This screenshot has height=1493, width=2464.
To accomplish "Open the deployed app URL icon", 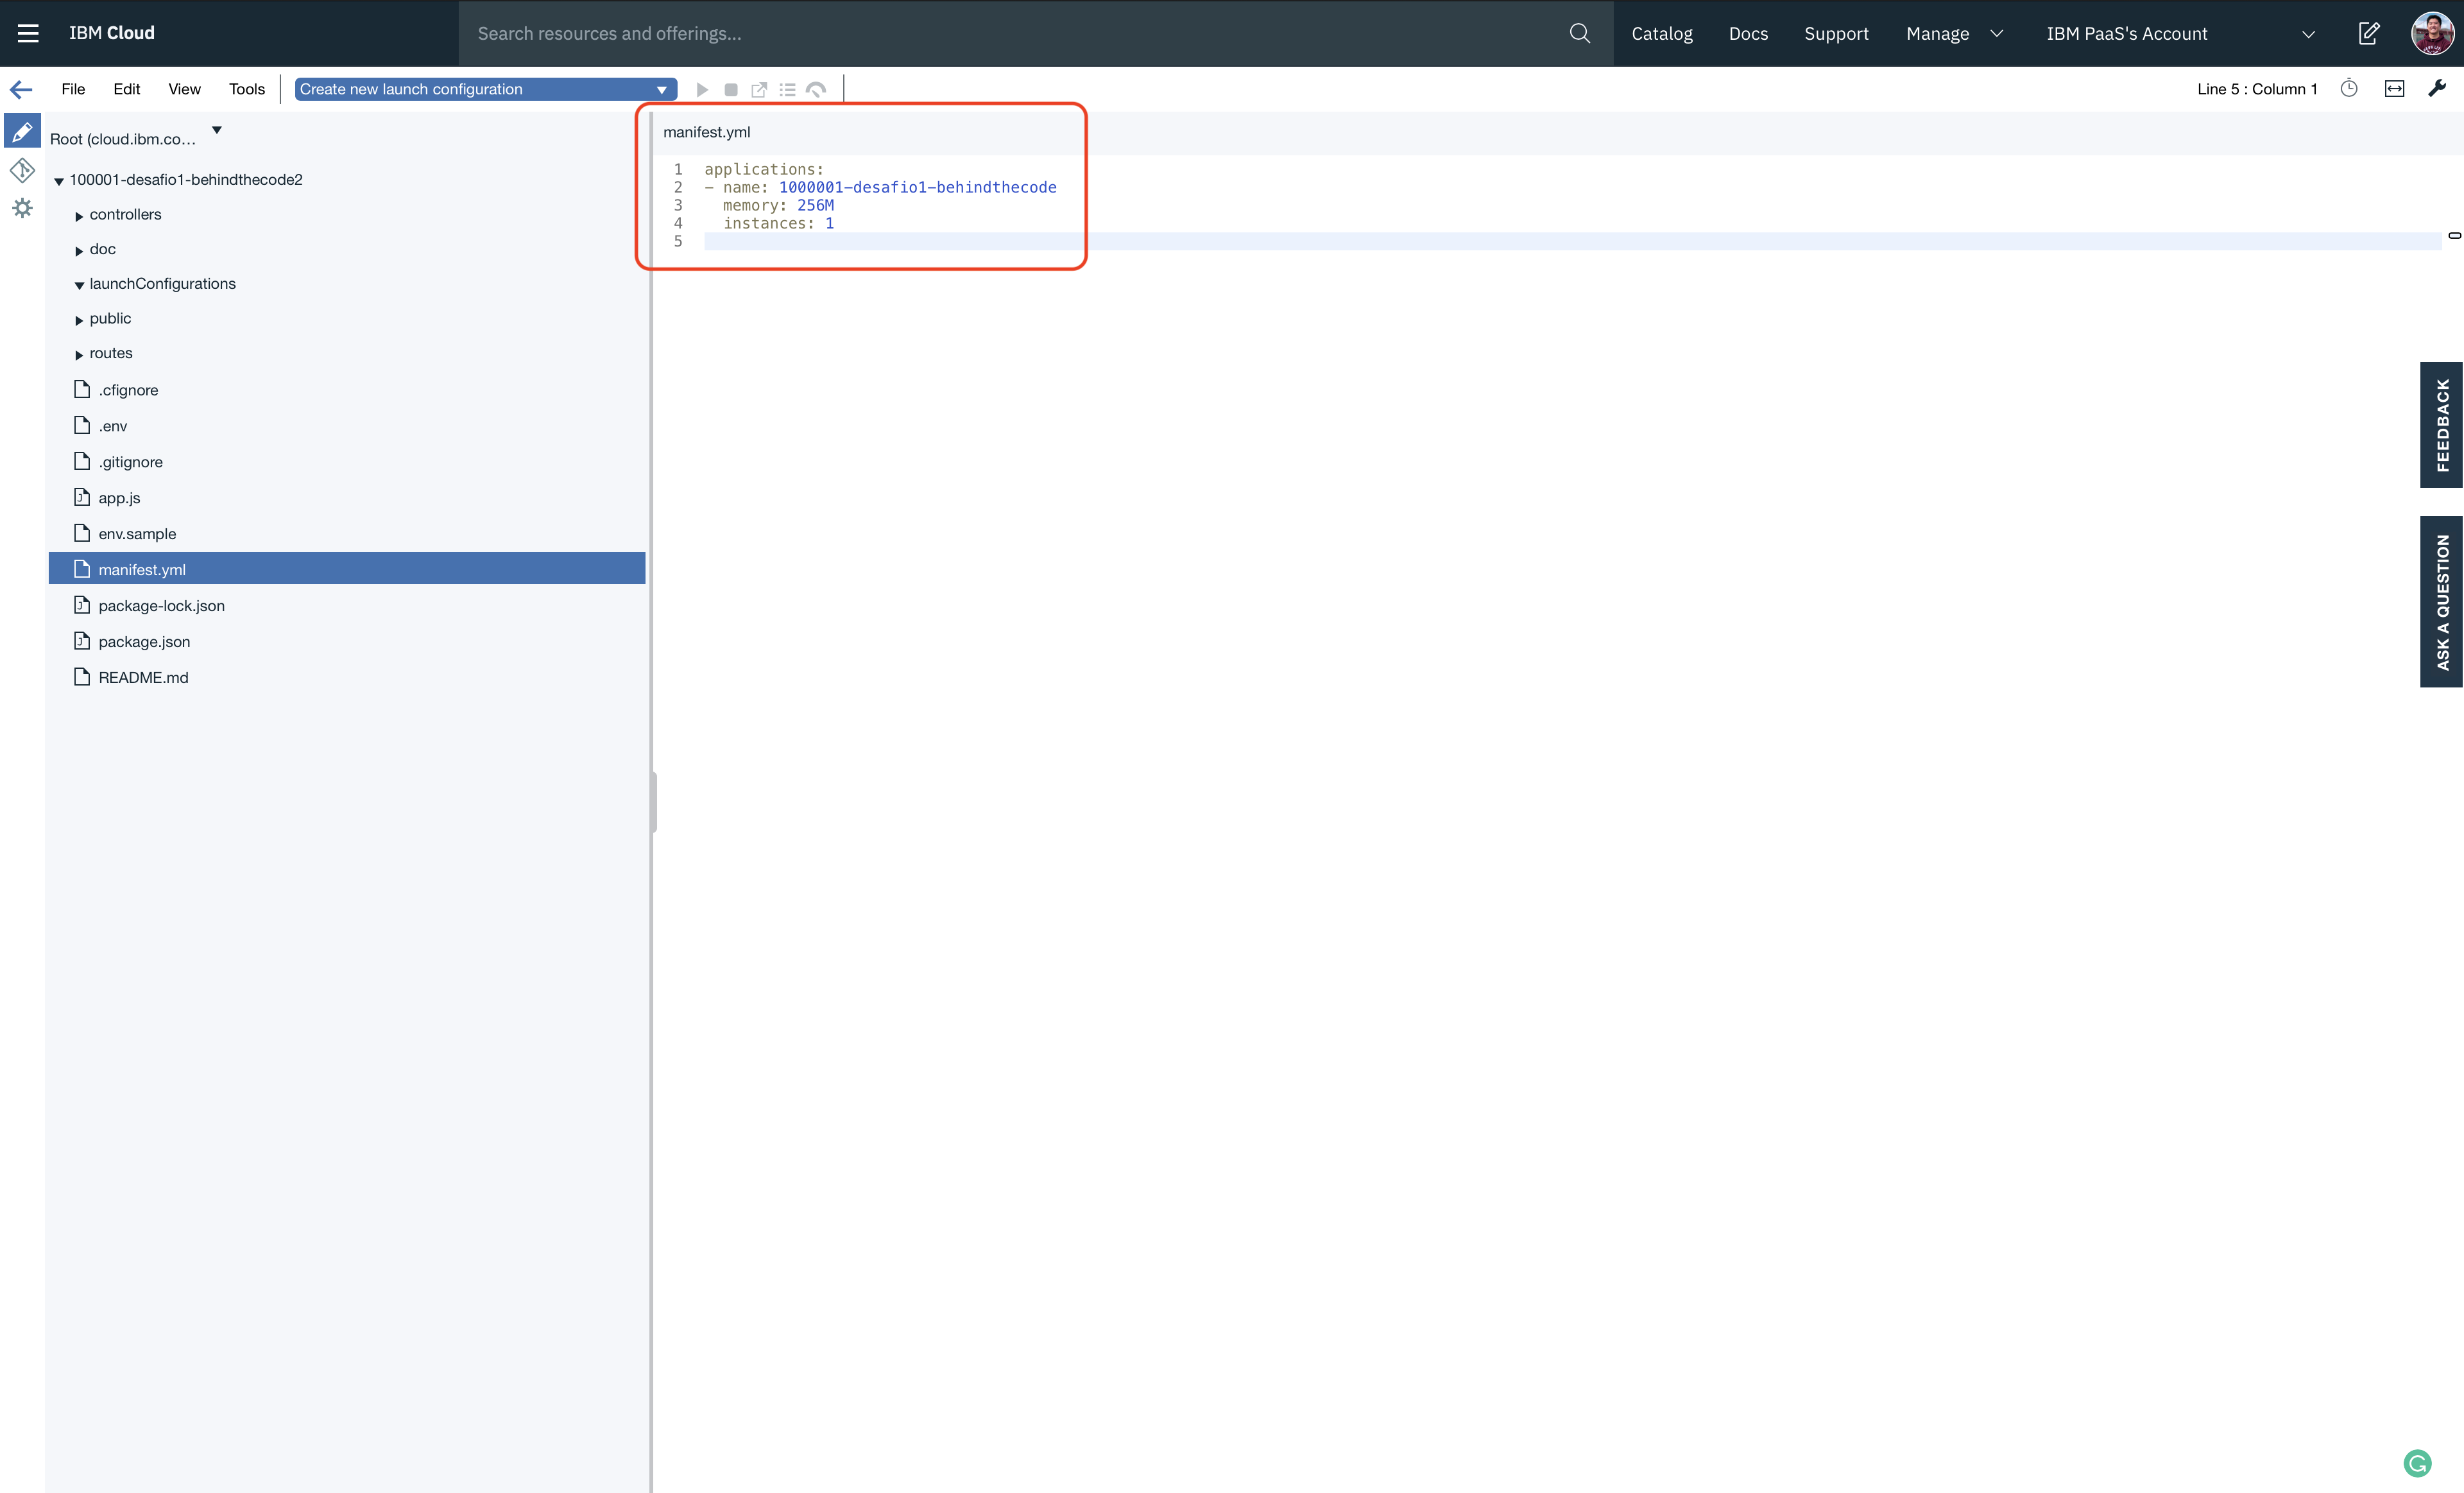I will (x=759, y=90).
